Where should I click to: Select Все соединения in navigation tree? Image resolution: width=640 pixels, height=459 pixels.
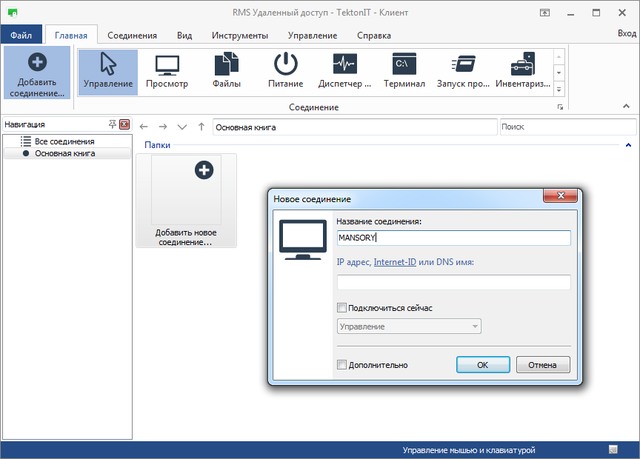(64, 142)
